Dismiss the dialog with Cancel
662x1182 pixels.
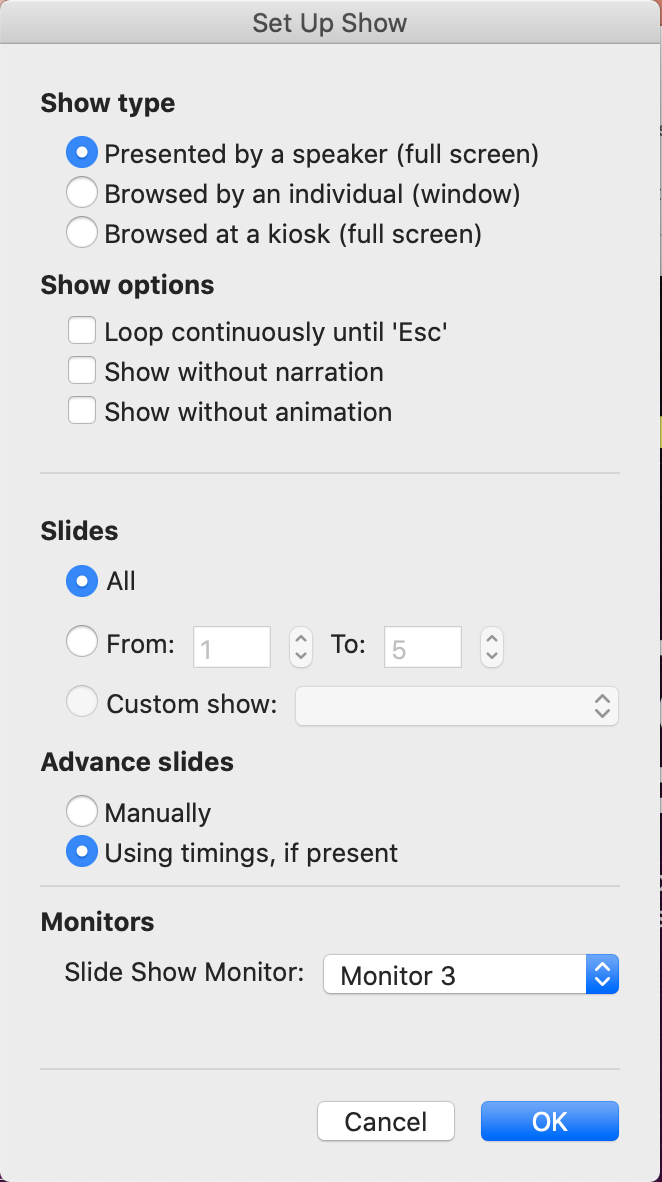coord(385,1121)
